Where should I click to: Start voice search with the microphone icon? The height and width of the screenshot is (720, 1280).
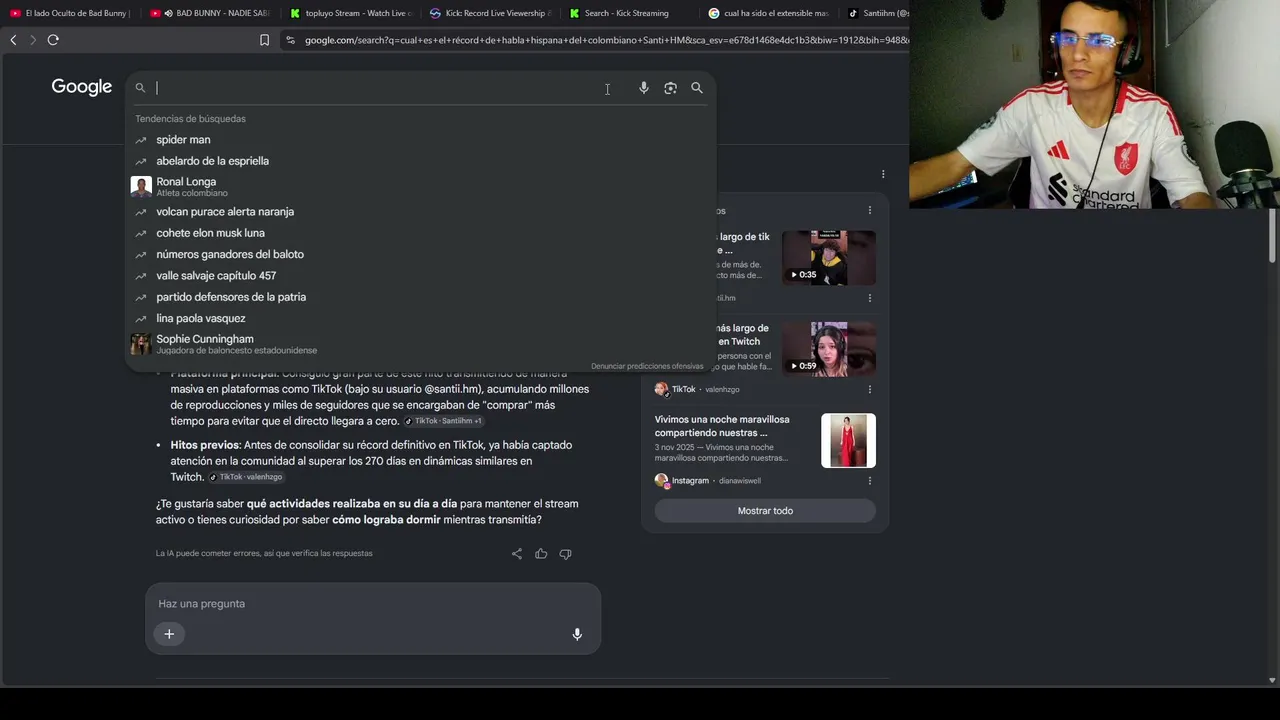(x=644, y=88)
